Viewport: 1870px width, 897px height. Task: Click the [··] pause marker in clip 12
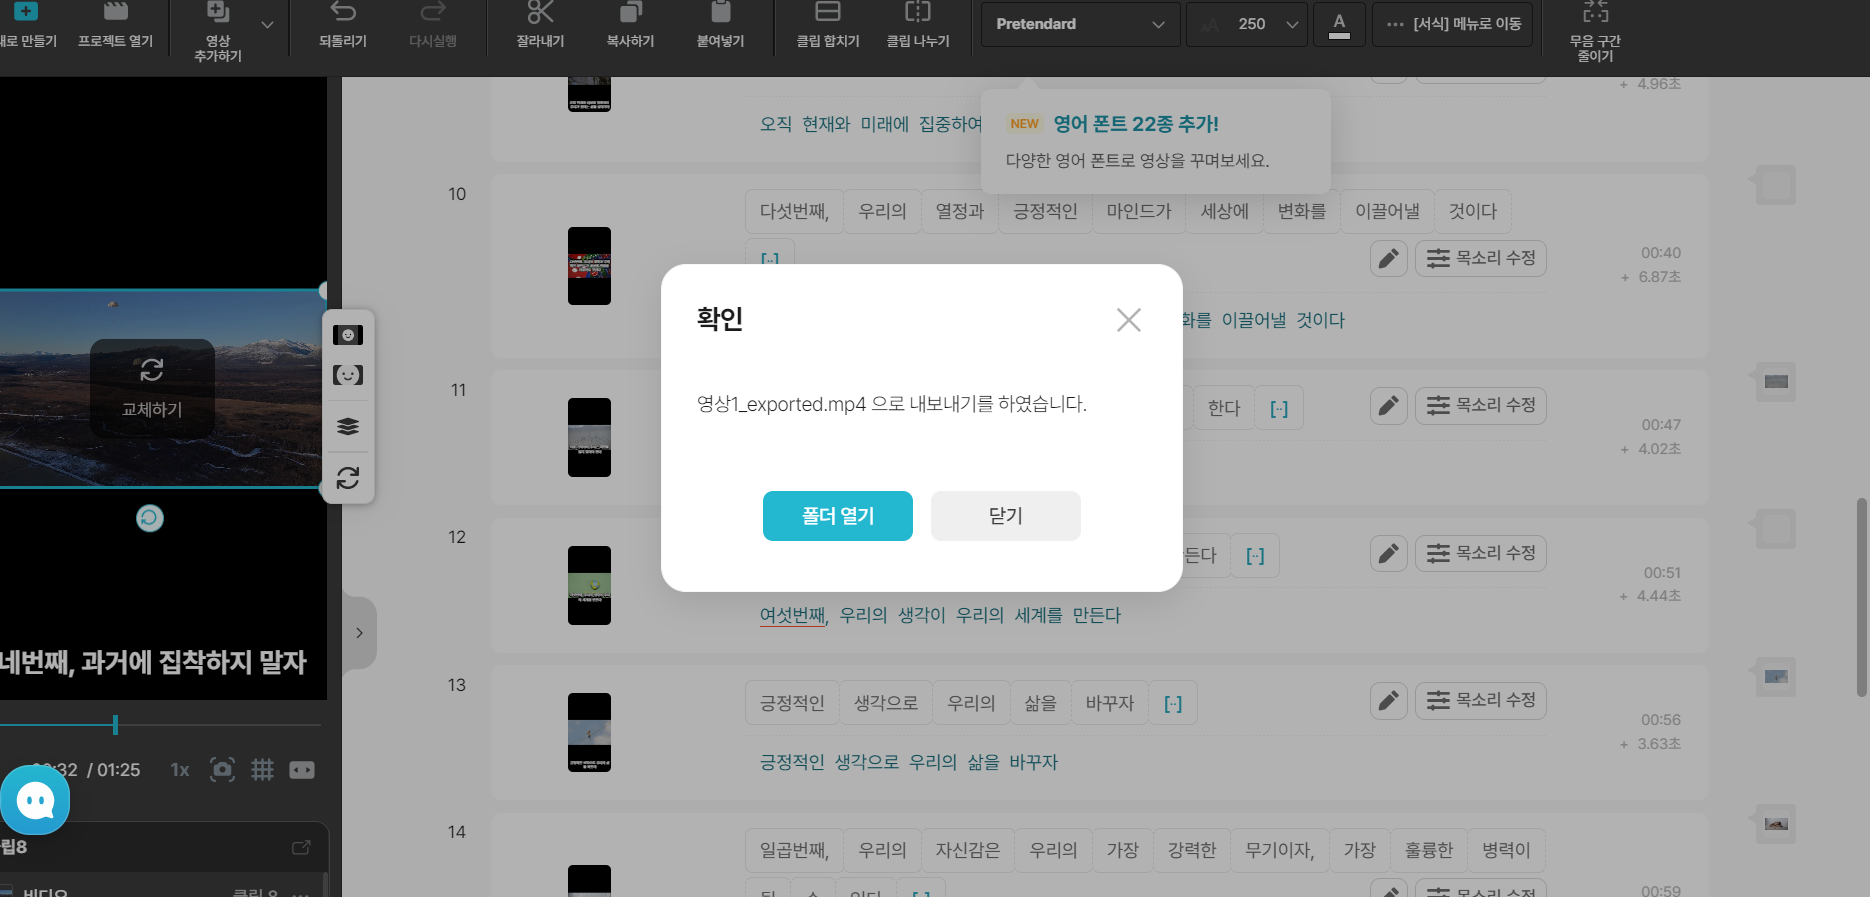[1255, 556]
